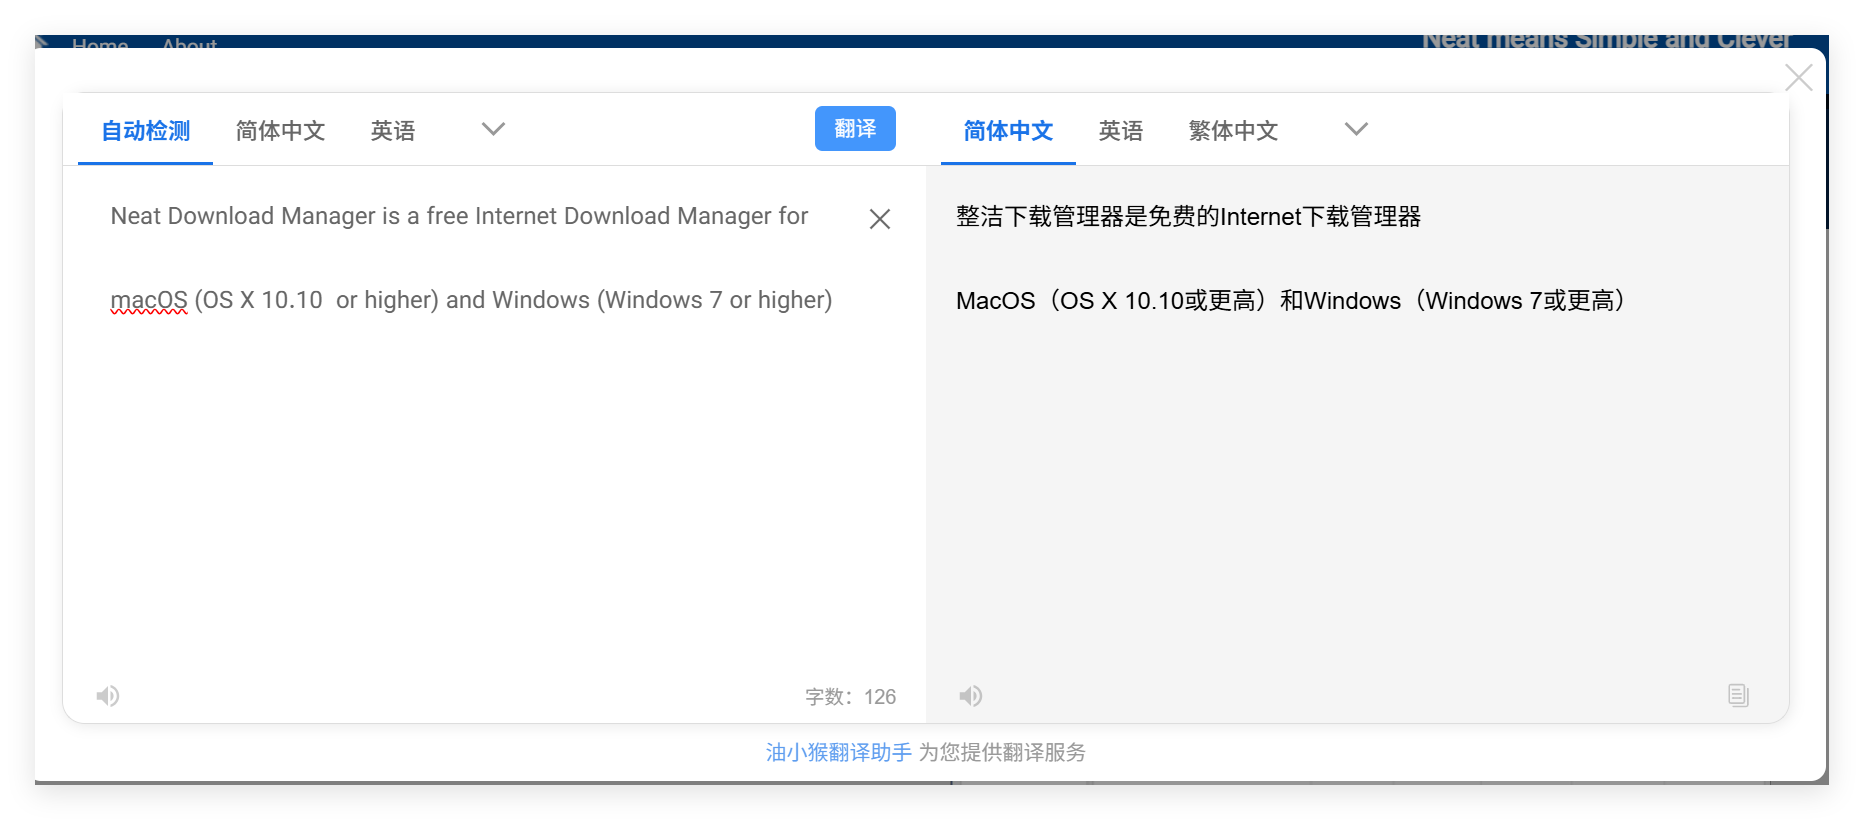Select 英语 as source language
The width and height of the screenshot is (1864, 820).
393,131
